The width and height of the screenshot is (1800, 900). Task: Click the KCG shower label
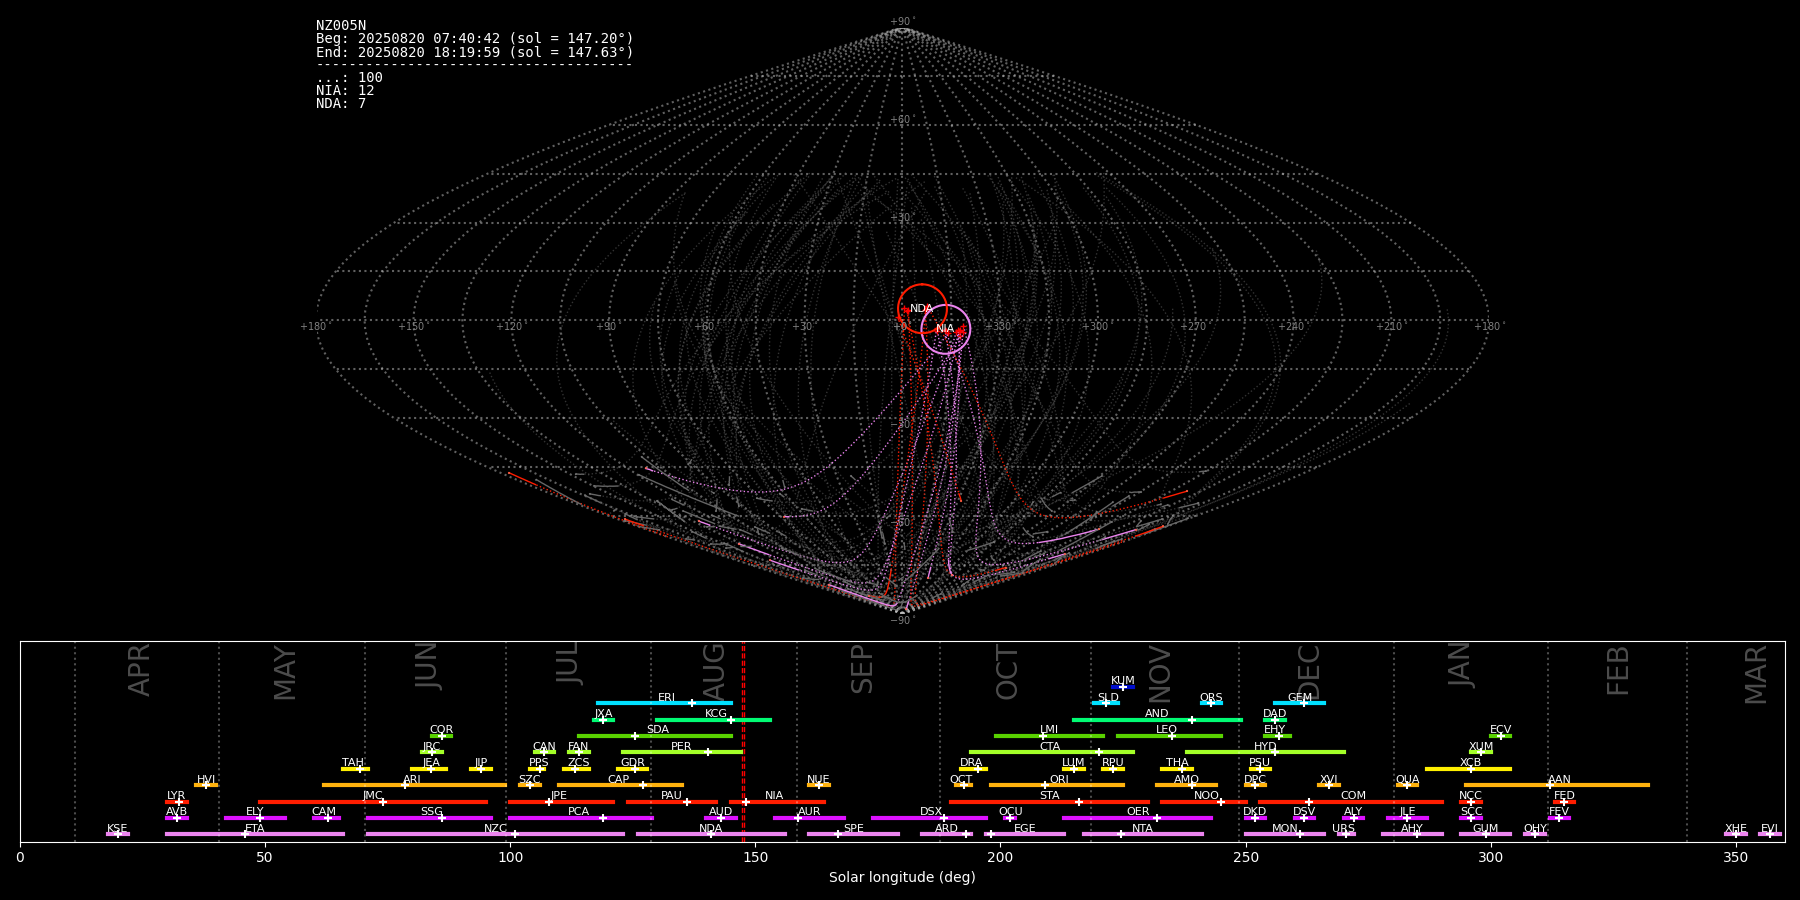point(716,714)
